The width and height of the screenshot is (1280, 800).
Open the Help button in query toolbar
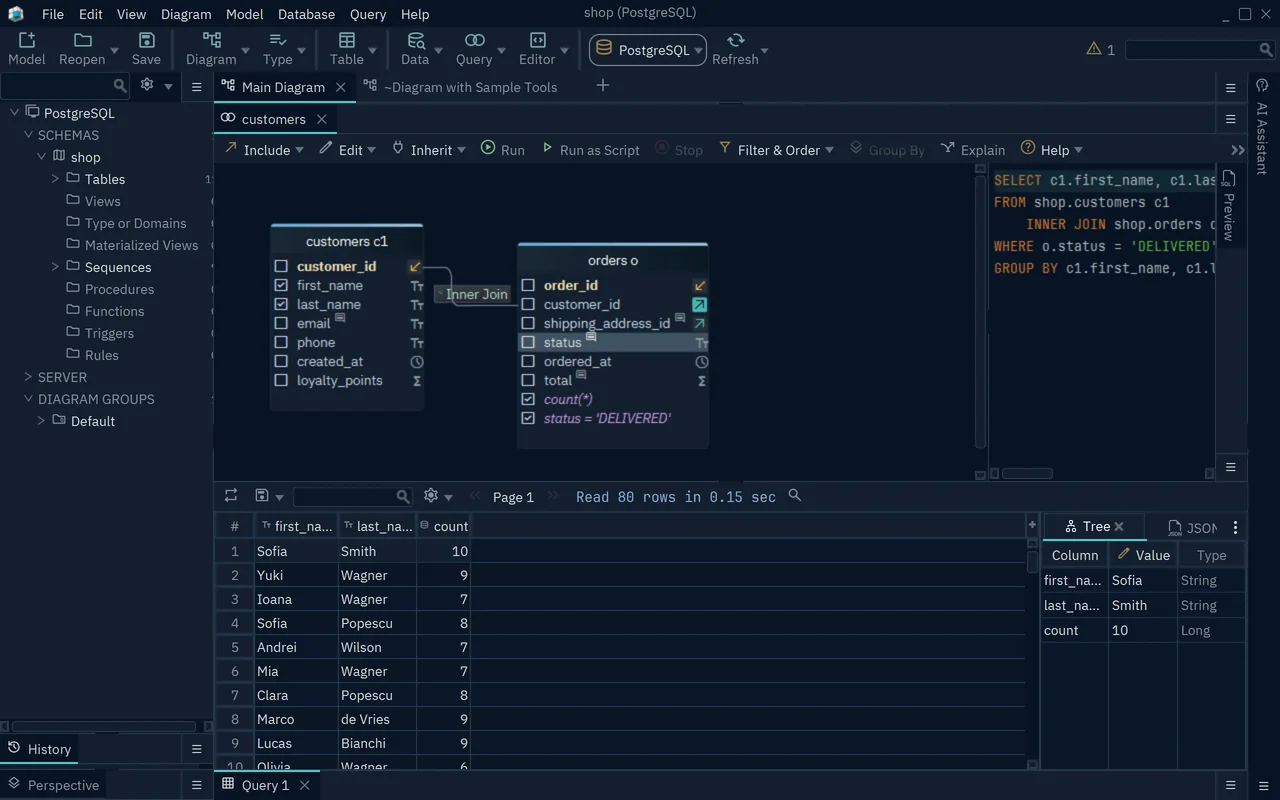pyautogui.click(x=1052, y=149)
